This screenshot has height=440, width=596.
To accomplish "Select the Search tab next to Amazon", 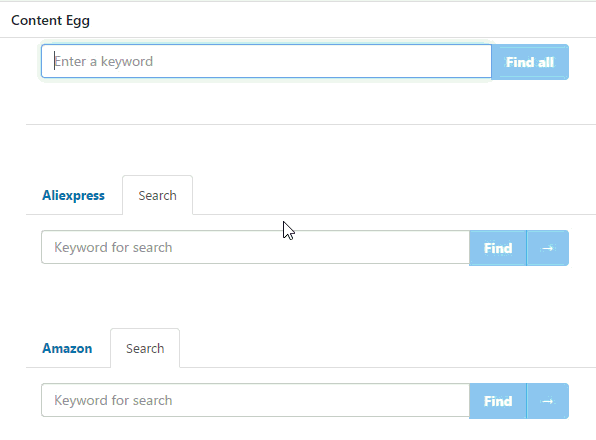I will (145, 348).
